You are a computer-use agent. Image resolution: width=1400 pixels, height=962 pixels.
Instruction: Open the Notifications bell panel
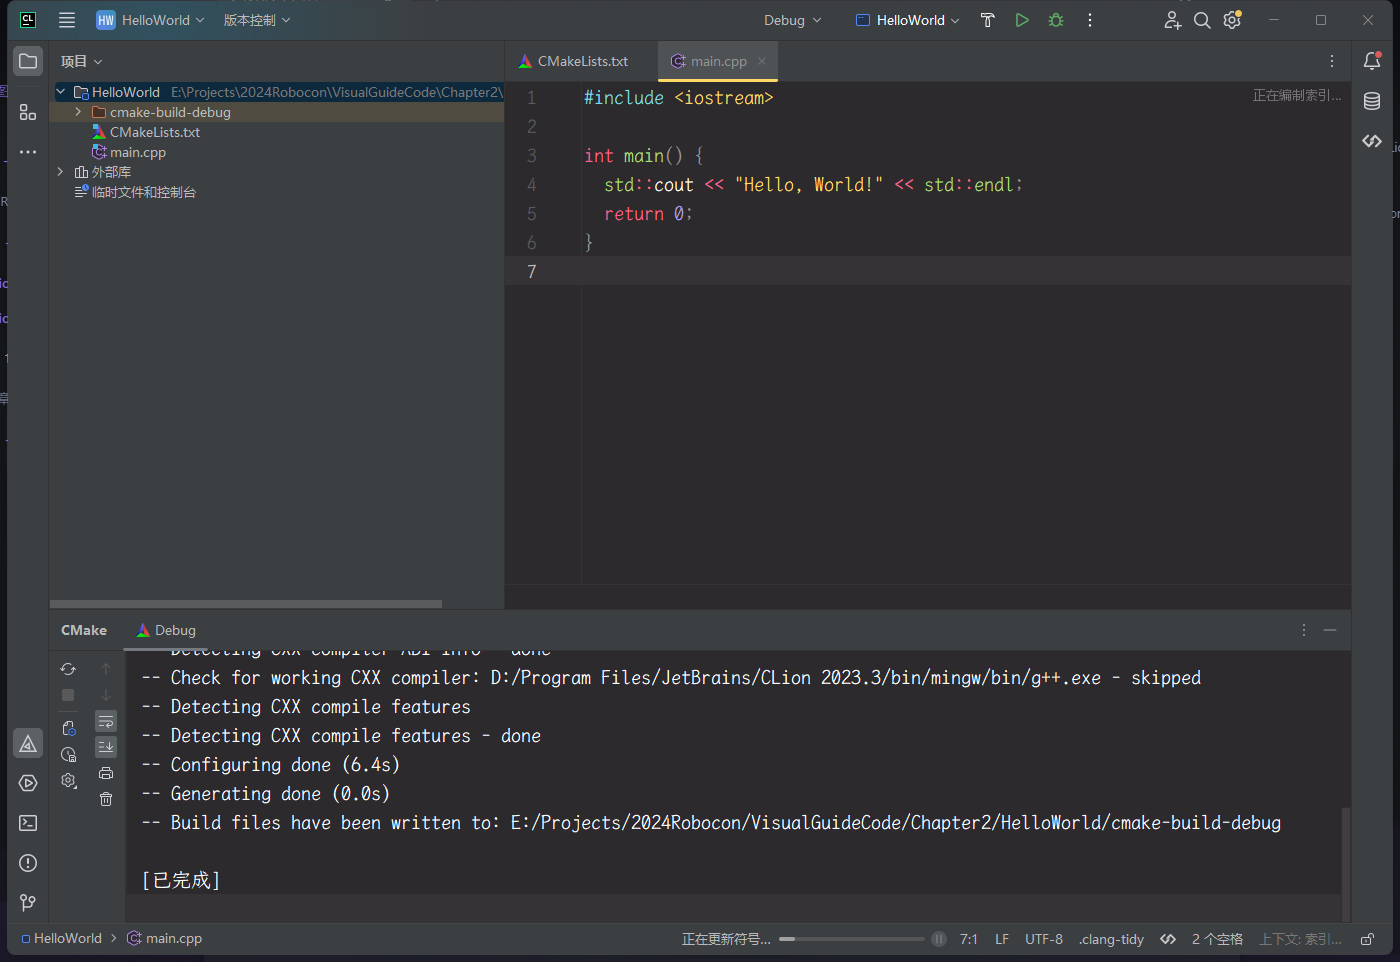(1372, 61)
